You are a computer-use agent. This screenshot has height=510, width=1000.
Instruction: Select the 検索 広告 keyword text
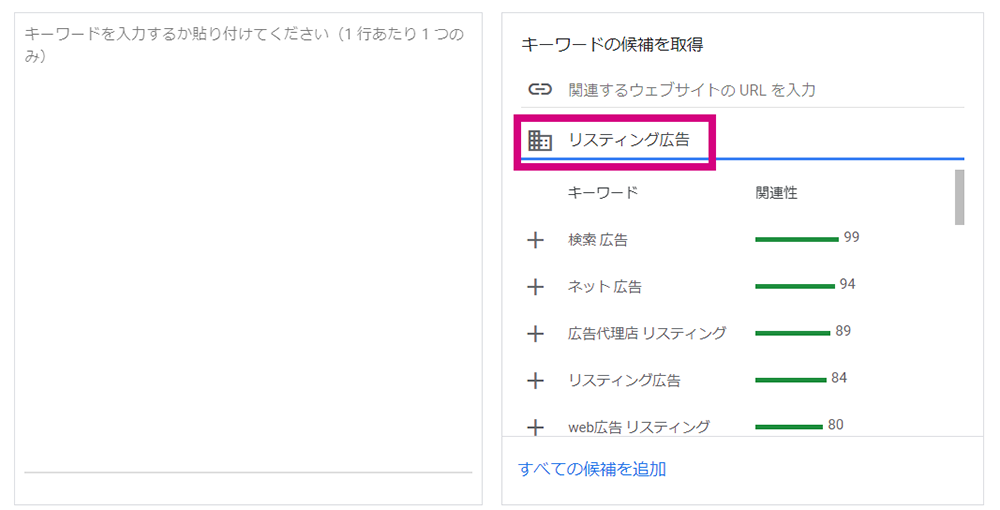[598, 240]
